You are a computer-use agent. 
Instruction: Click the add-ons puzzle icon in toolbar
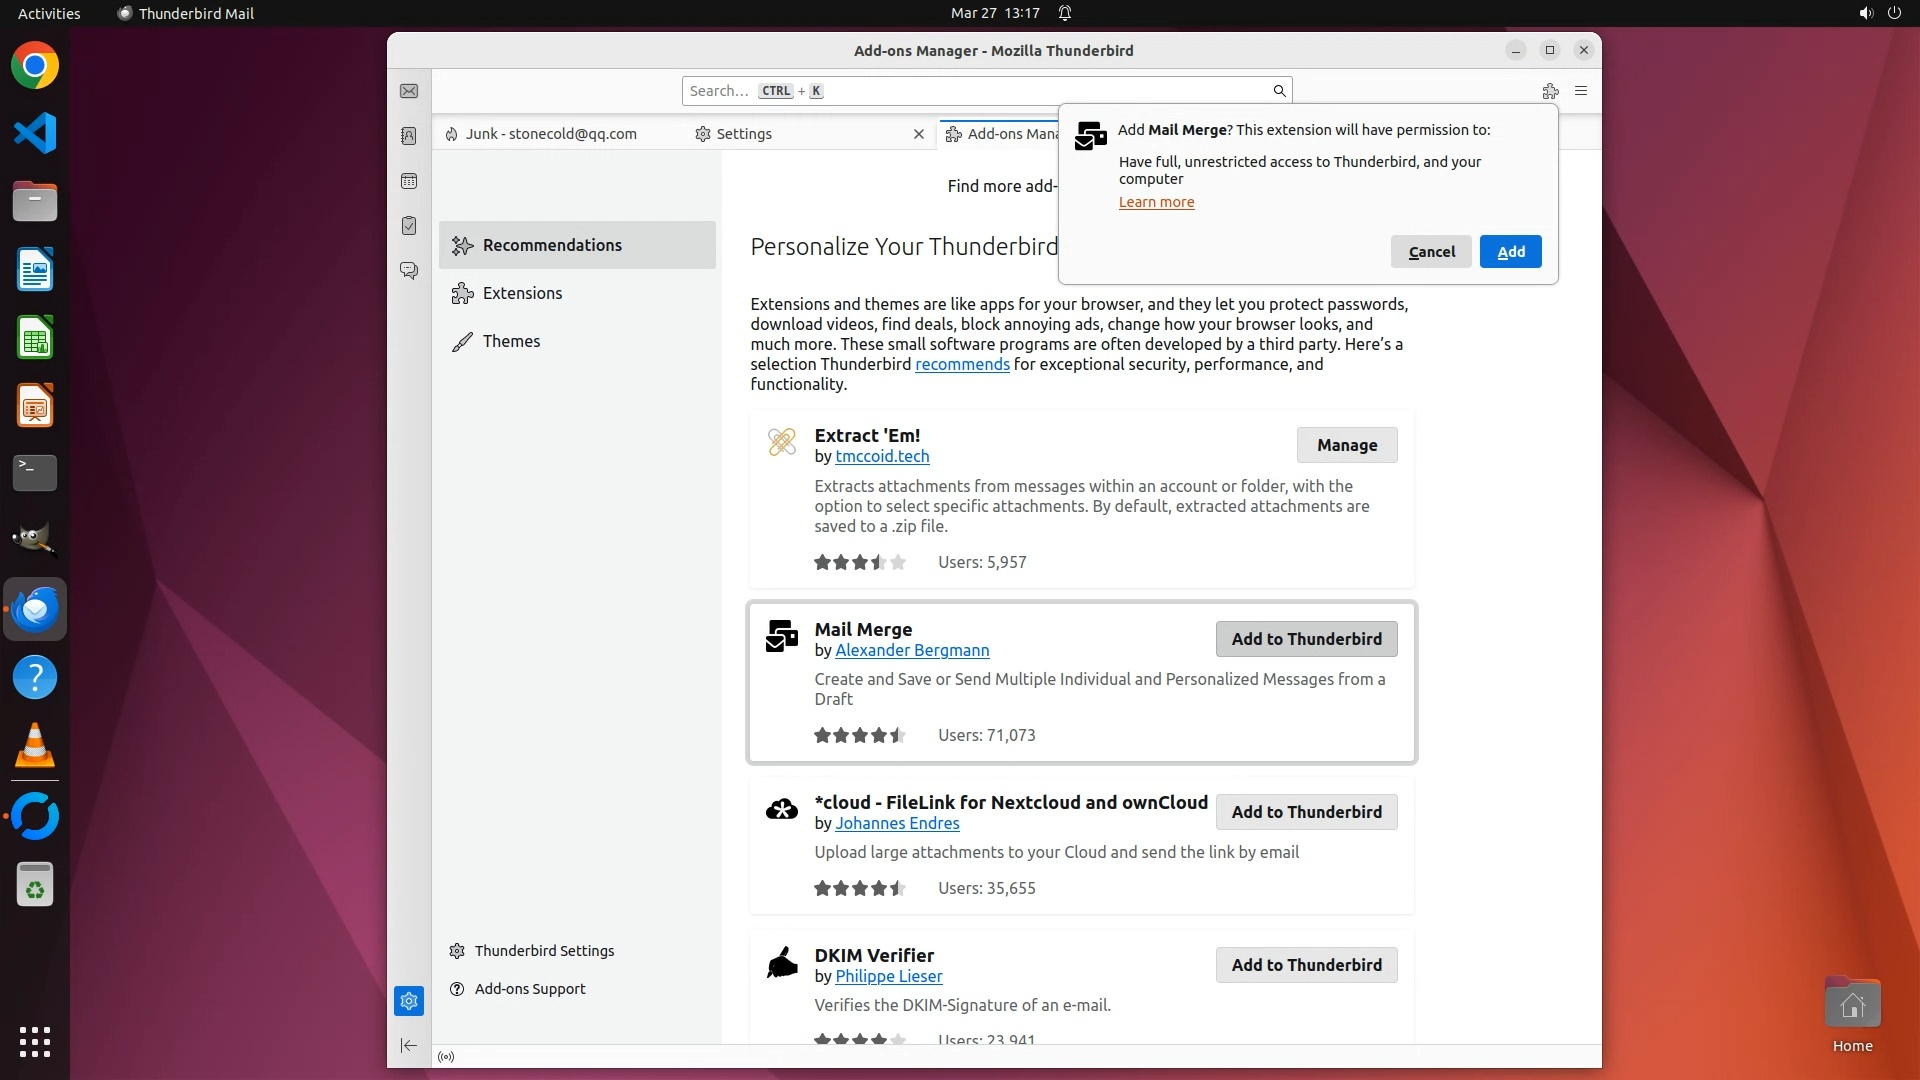pos(1550,91)
